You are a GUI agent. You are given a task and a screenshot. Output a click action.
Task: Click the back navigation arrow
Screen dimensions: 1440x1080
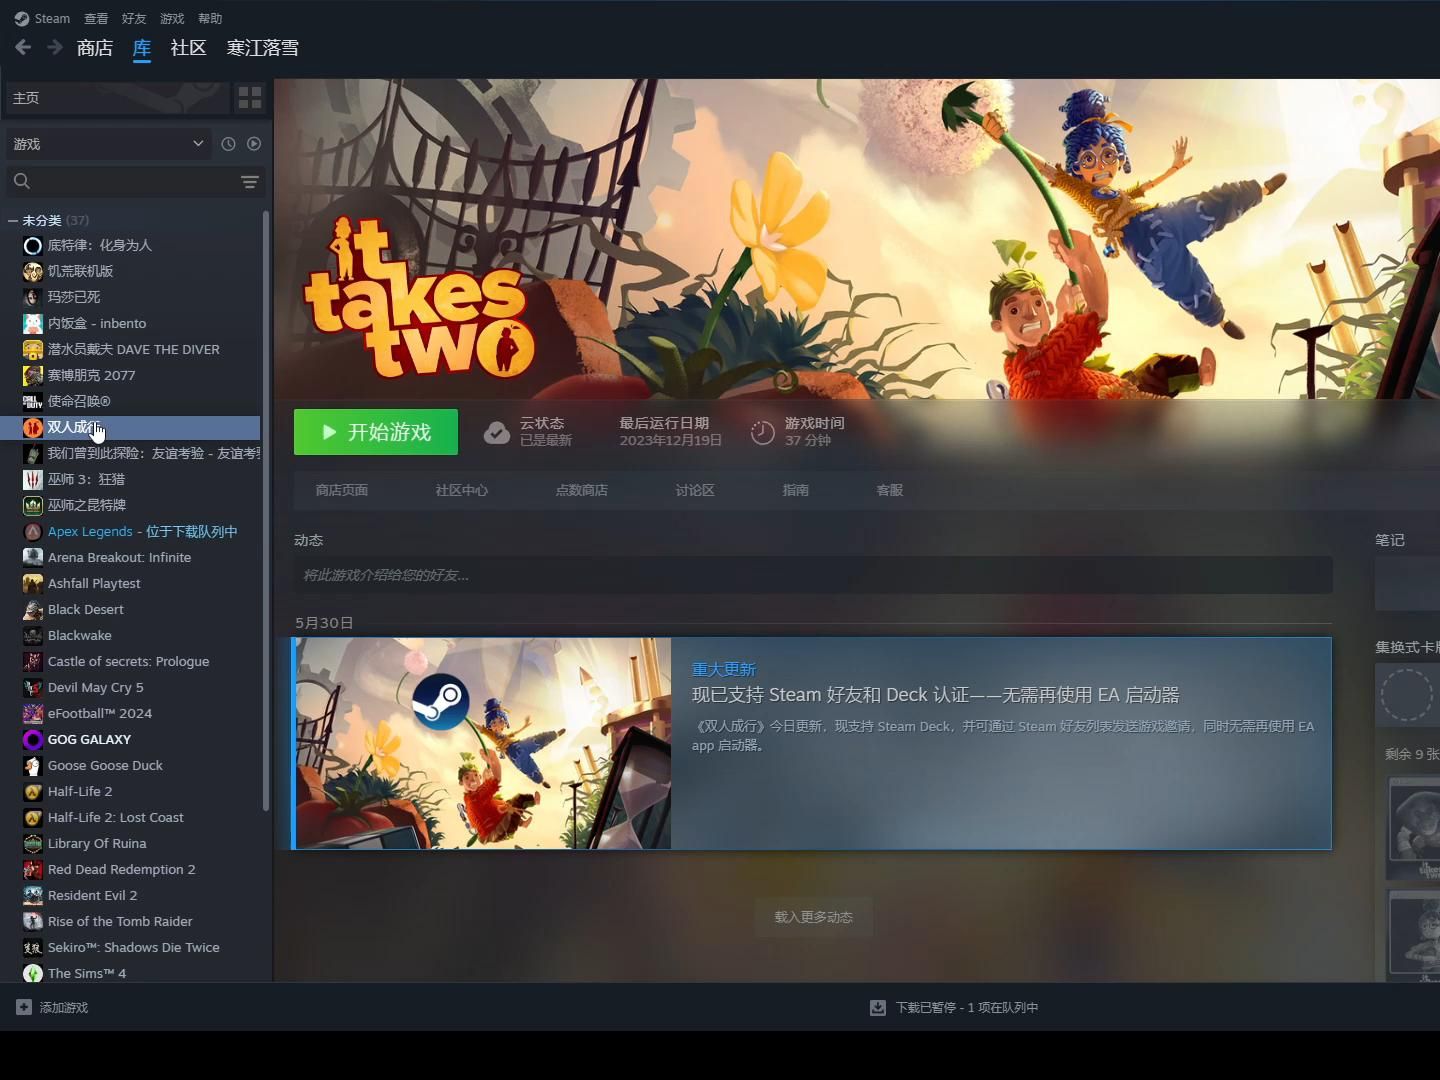[23, 47]
